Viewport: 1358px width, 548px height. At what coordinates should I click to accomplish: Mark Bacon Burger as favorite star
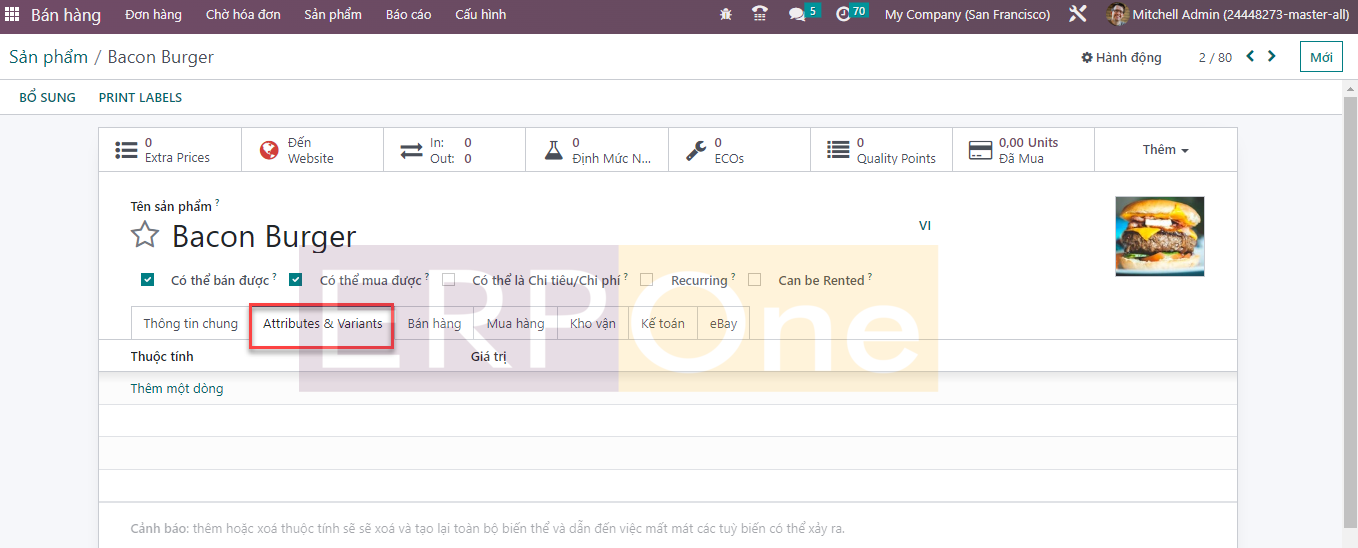146,236
